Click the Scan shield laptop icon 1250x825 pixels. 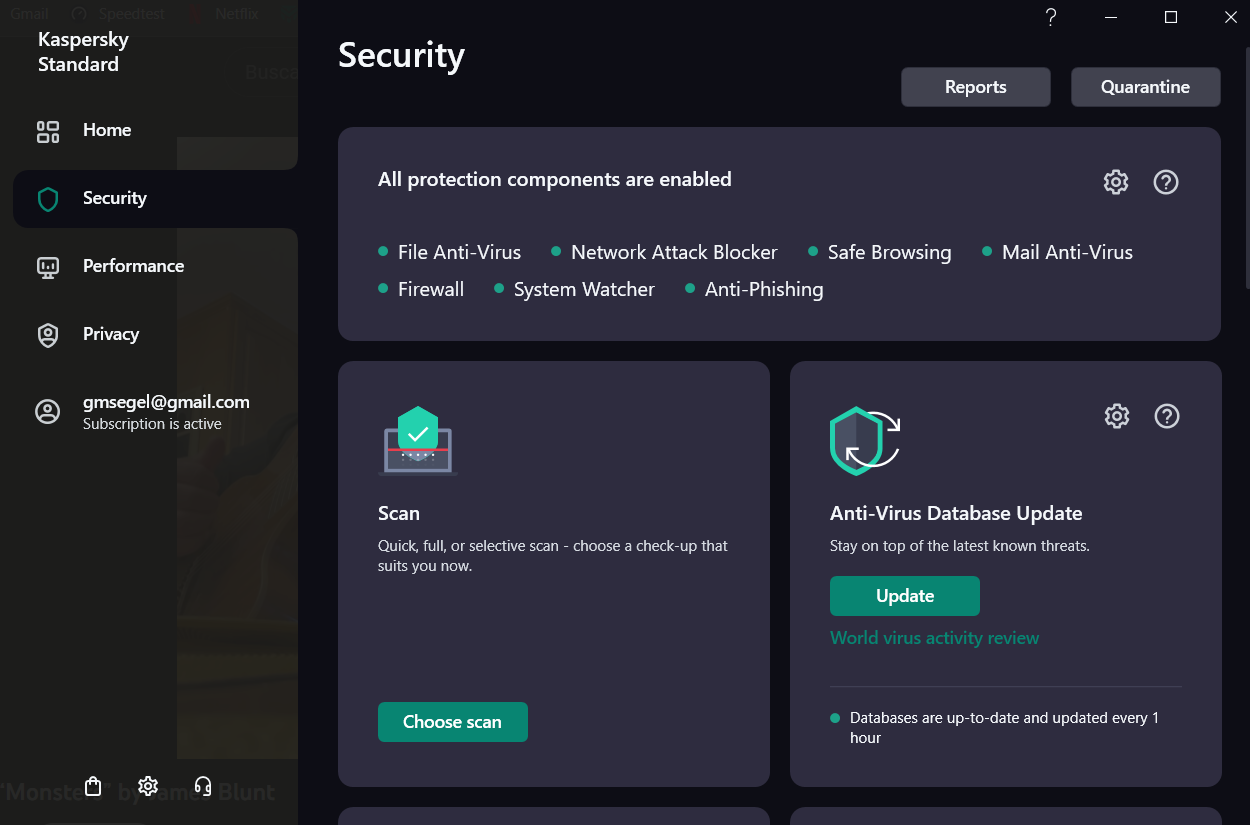(418, 440)
